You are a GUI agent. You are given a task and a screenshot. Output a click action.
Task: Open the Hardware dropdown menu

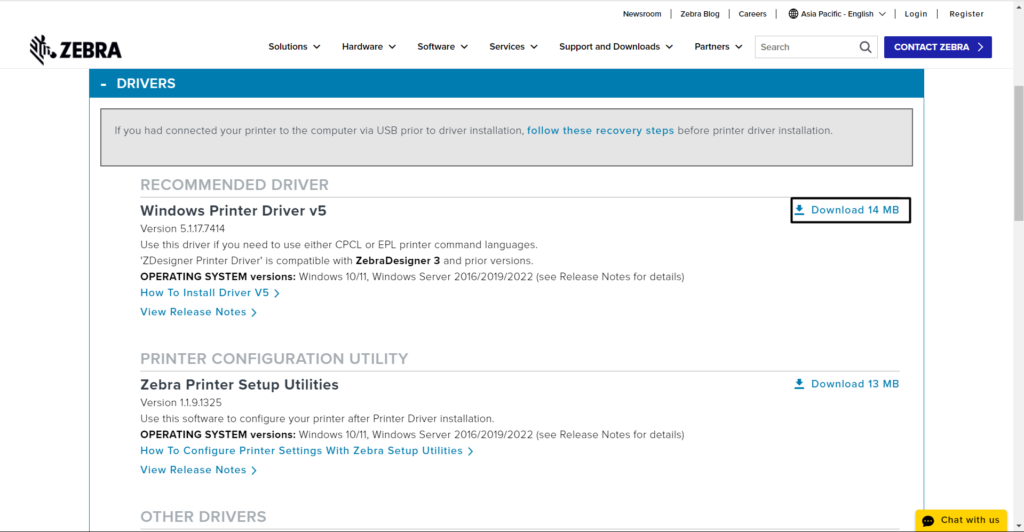[x=368, y=47]
